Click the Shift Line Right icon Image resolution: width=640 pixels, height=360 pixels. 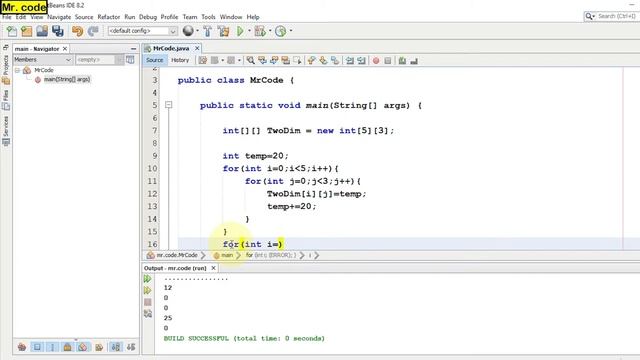click(x=361, y=60)
